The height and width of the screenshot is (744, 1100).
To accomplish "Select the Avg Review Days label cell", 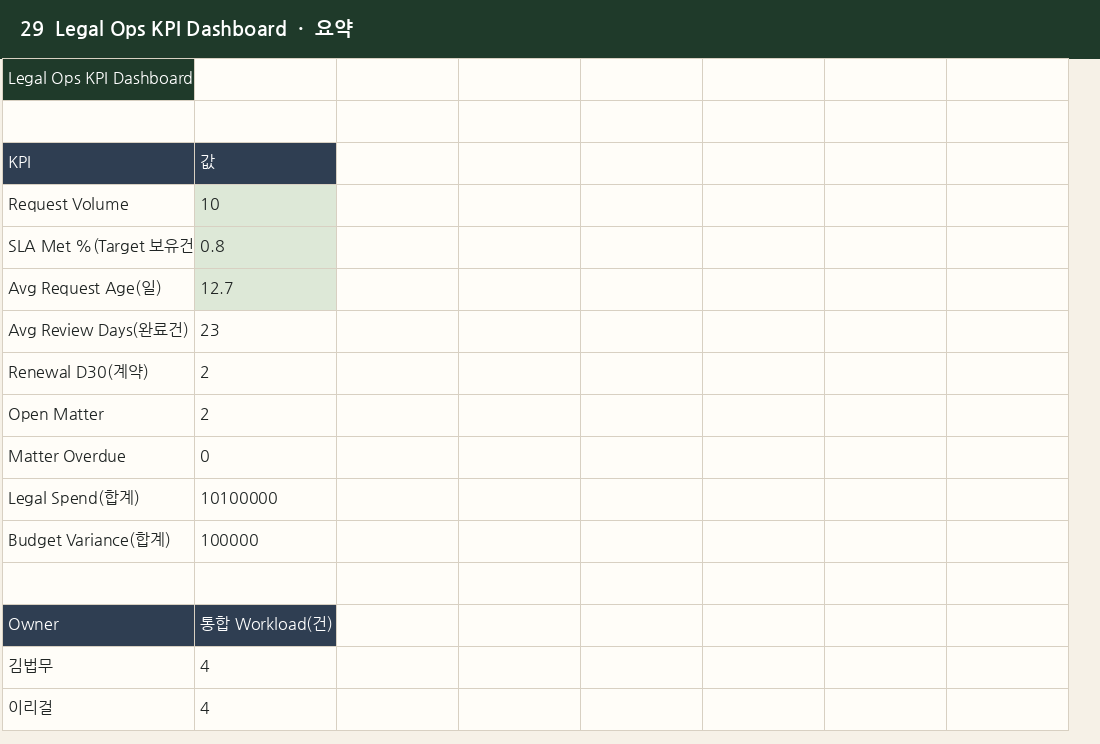I will pyautogui.click(x=98, y=332).
